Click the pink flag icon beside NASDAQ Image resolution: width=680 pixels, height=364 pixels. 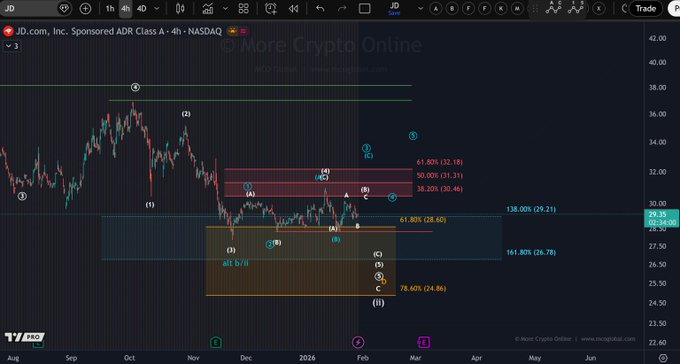243,31
